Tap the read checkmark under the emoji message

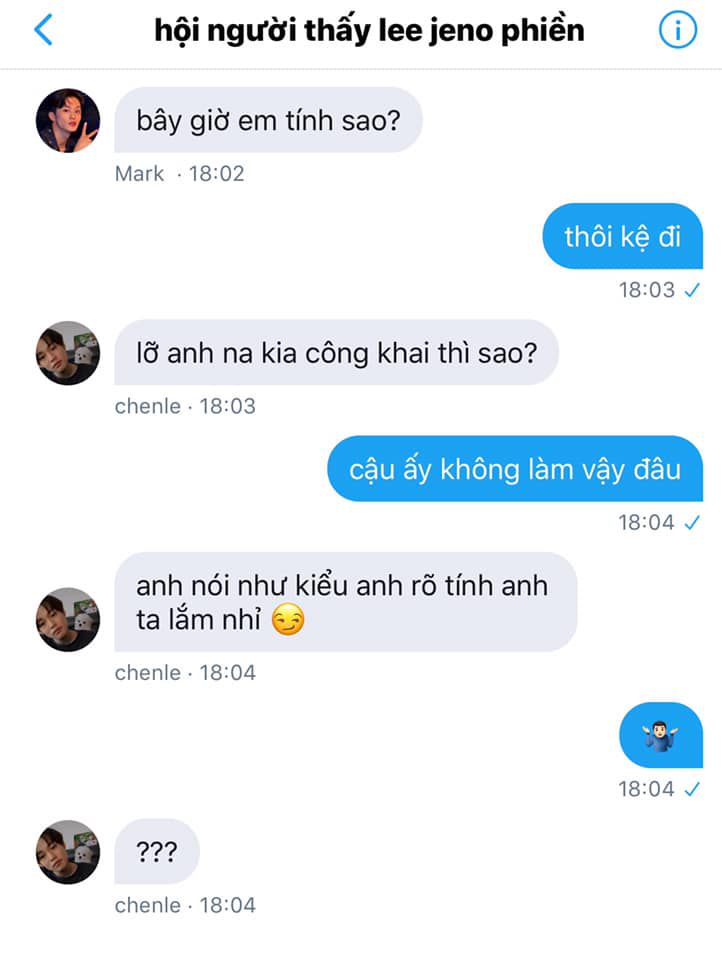pyautogui.click(x=692, y=789)
